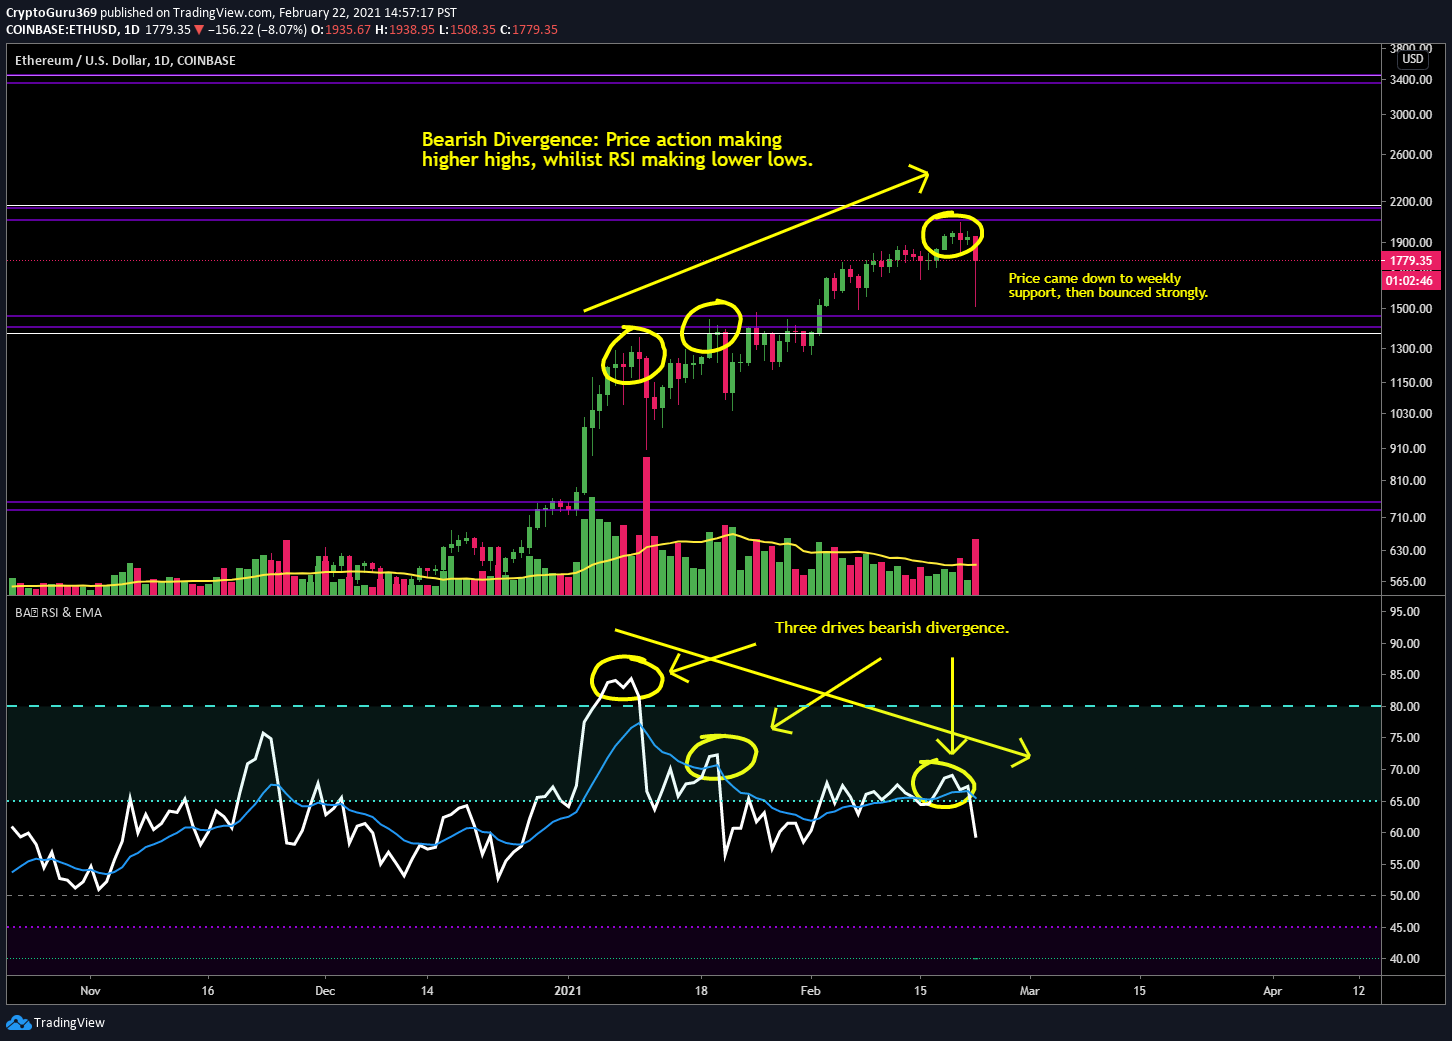This screenshot has height=1041, width=1452.
Task: Click the 710.00 price axis label
Action: [x=1408, y=518]
